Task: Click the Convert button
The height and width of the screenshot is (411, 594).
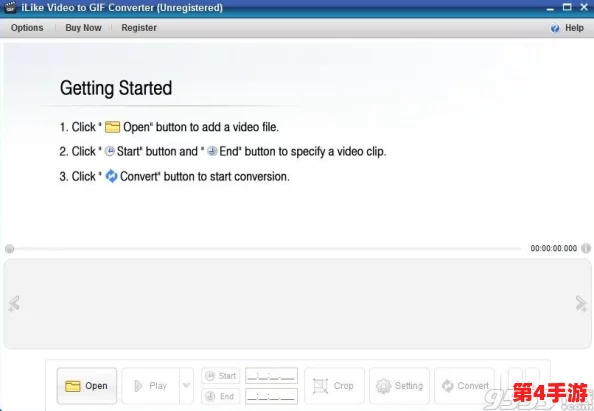Action: pos(464,386)
